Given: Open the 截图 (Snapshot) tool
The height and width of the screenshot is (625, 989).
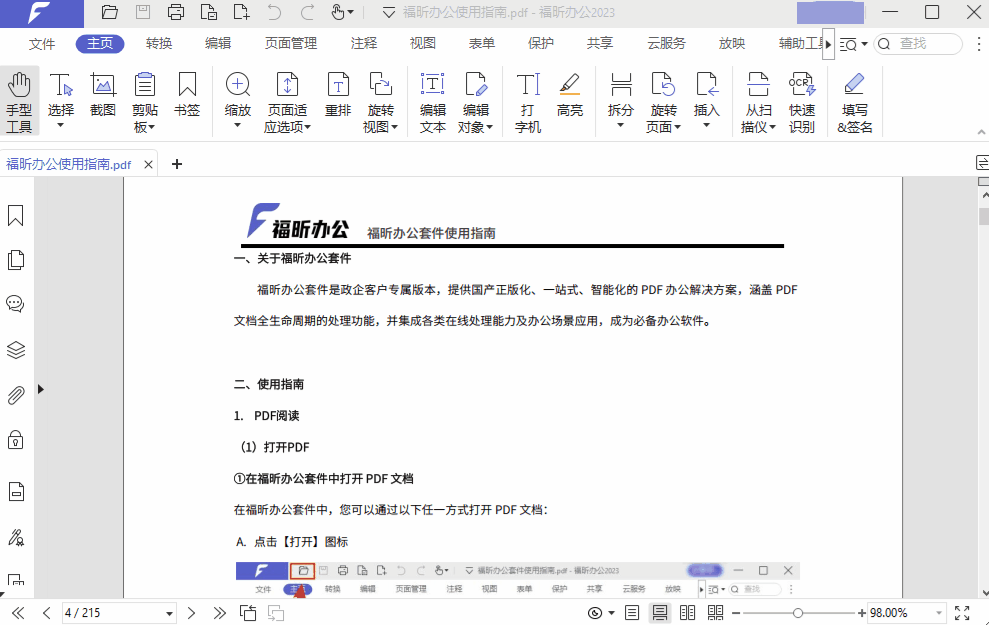Looking at the screenshot, I should click(102, 95).
